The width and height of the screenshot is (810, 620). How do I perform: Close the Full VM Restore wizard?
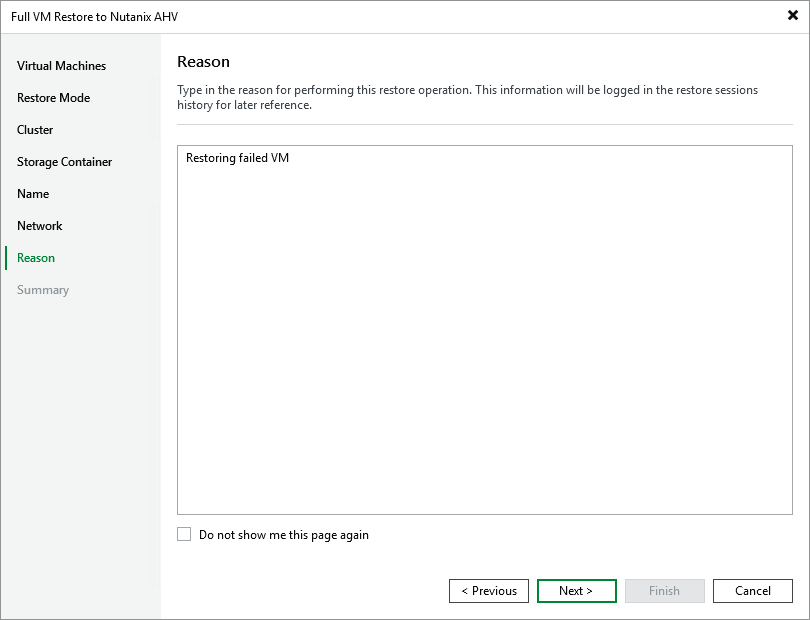(x=791, y=15)
